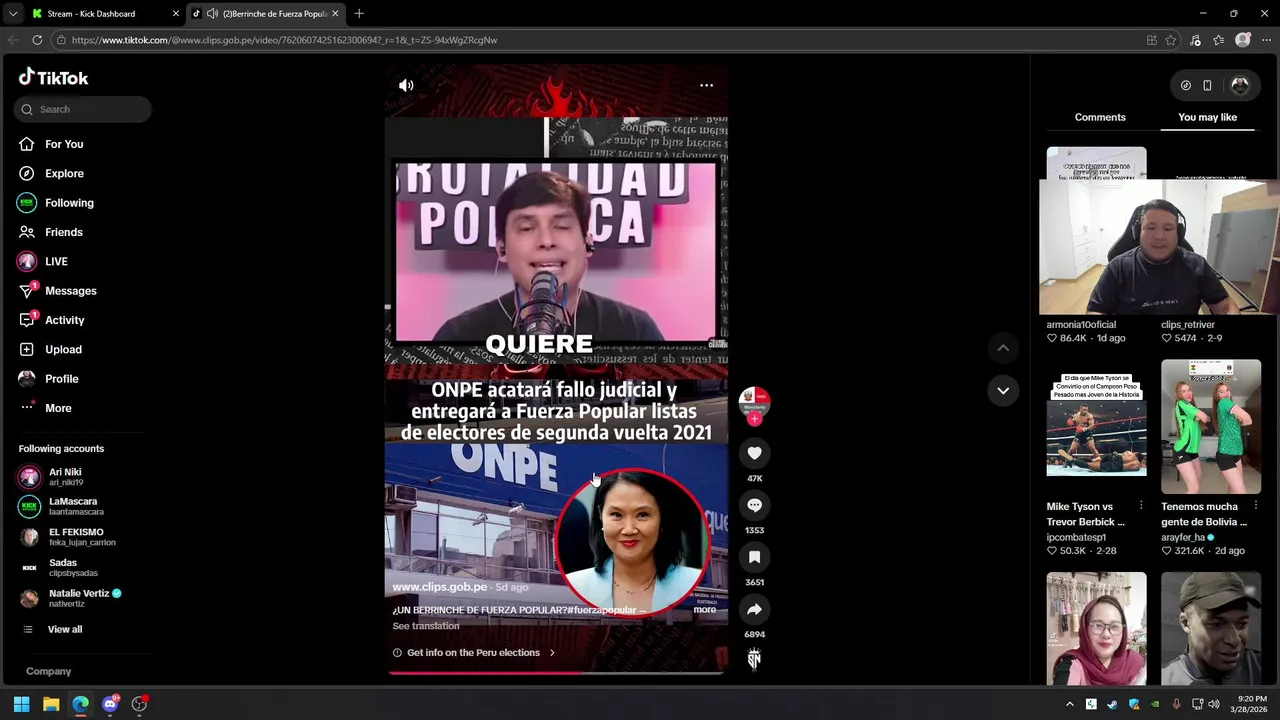Show hidden system tray icons
1280x720 pixels.
pyautogui.click(x=1069, y=704)
